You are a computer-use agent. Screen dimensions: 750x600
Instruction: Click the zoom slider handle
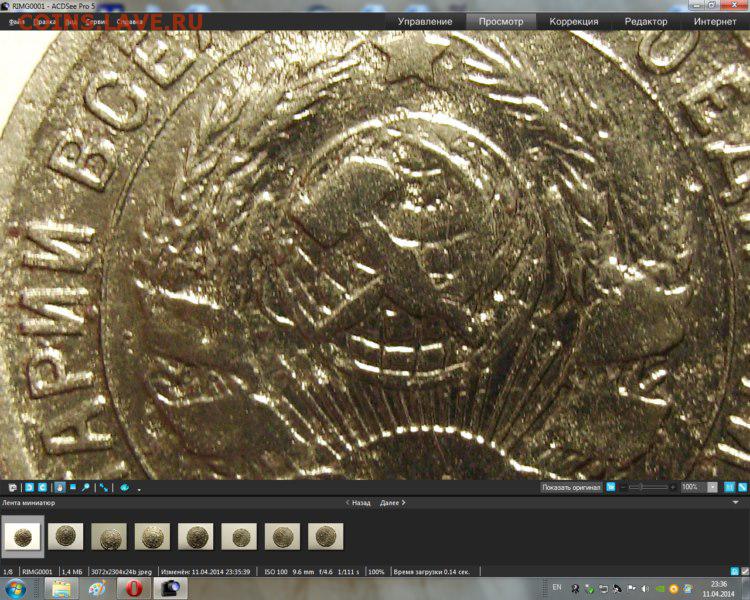tap(641, 487)
